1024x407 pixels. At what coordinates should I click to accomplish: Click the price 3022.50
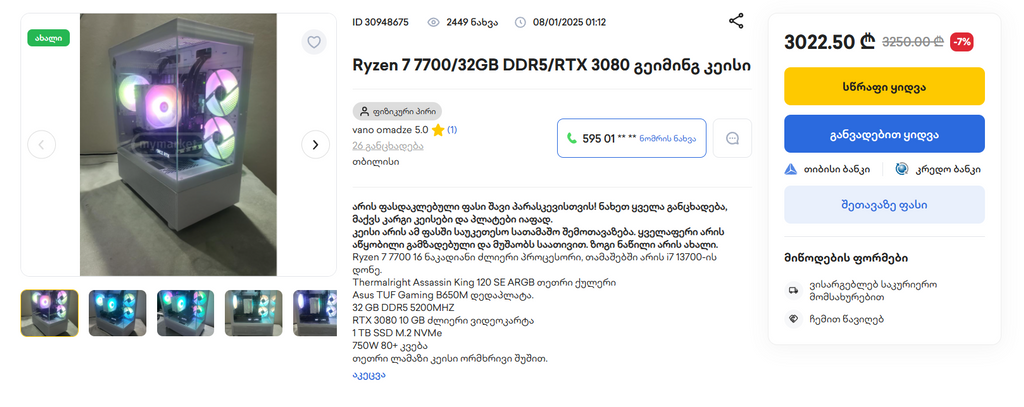pos(829,42)
